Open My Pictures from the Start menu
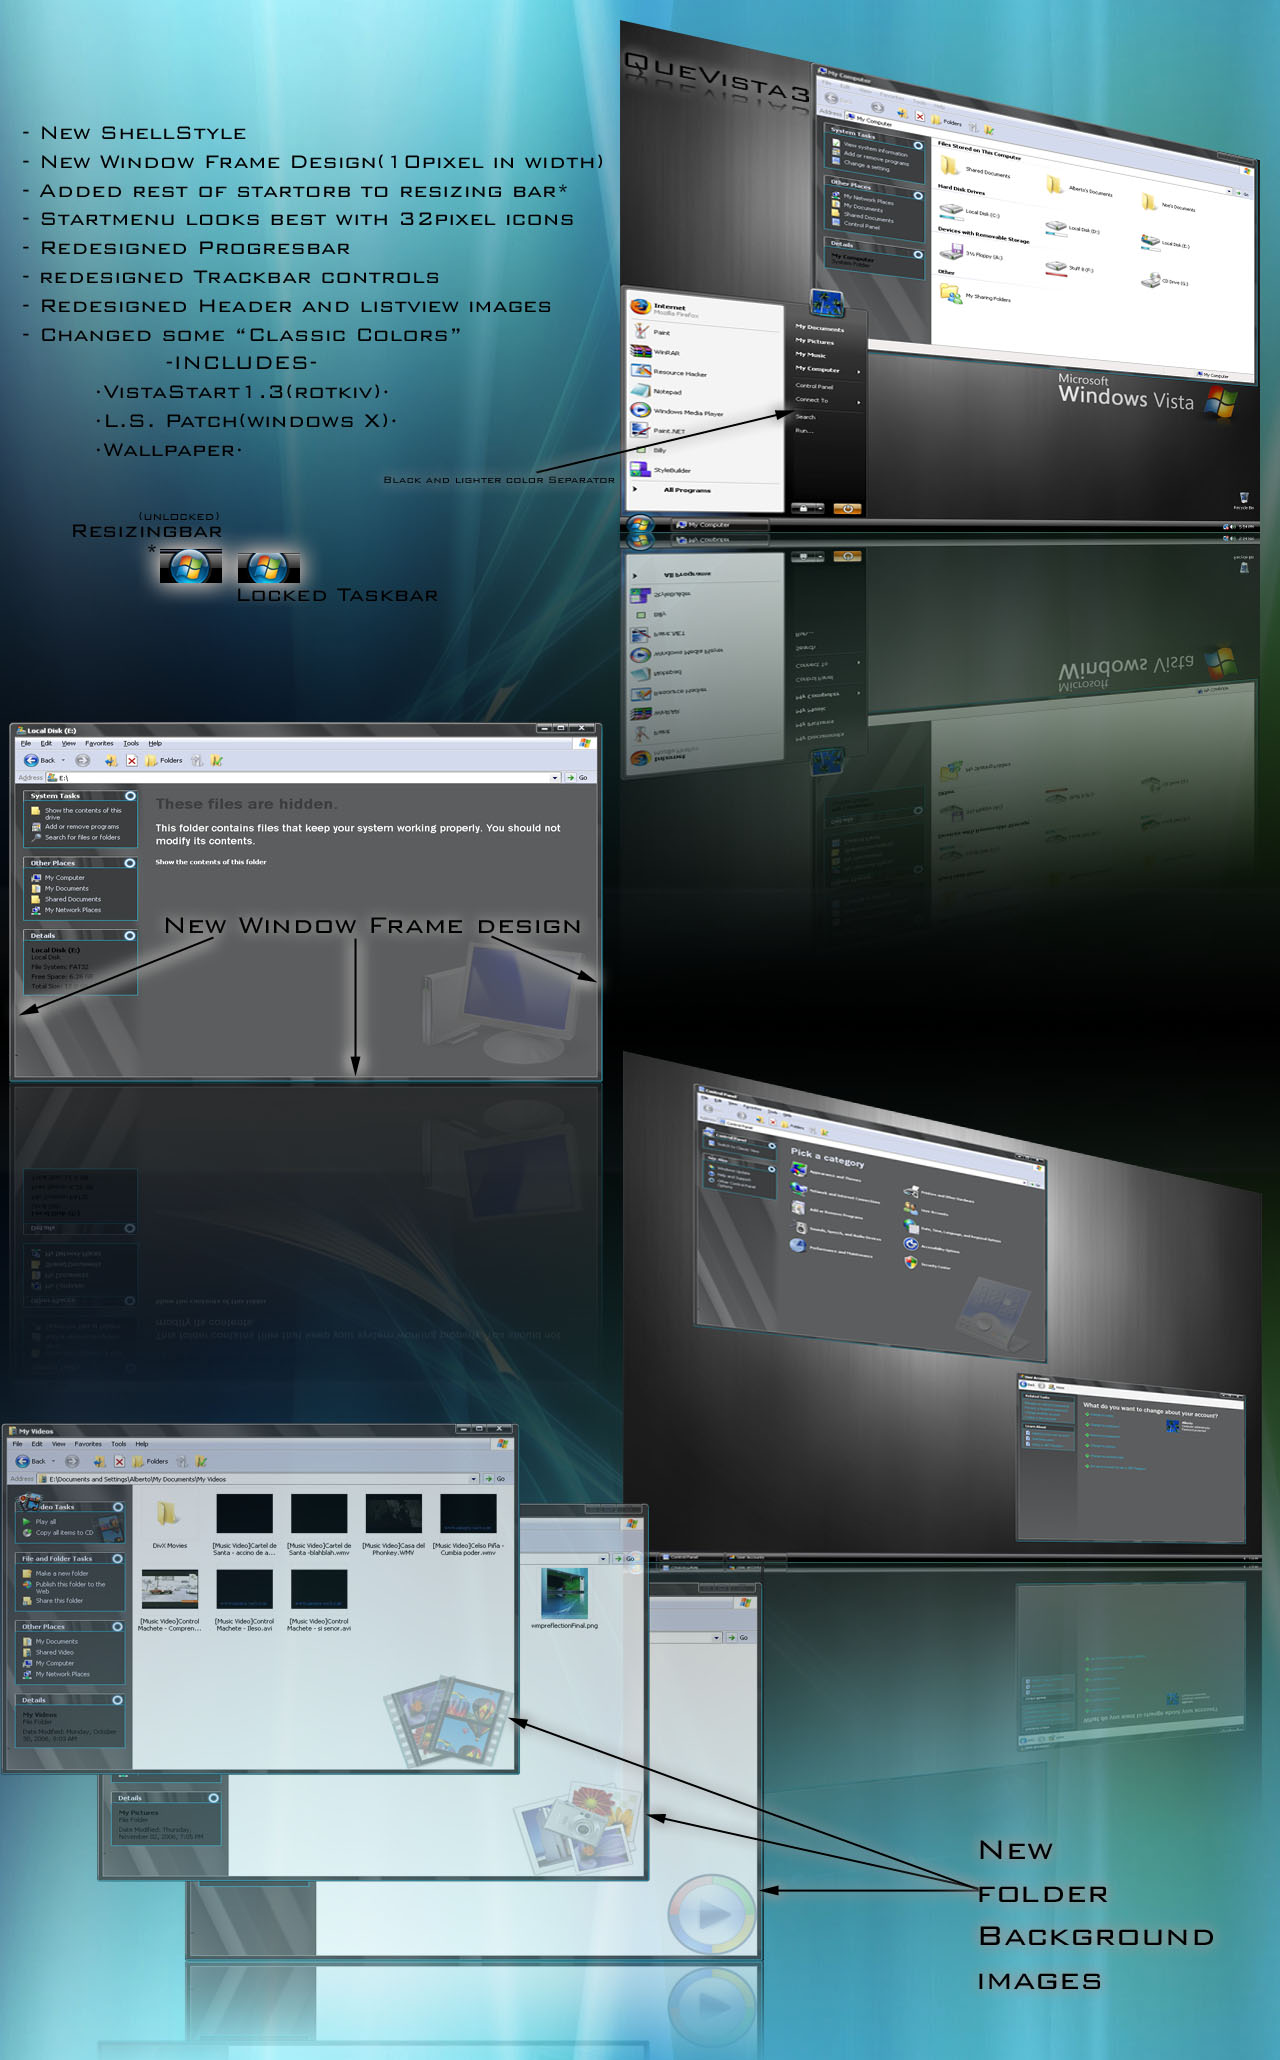Viewport: 1280px width, 2060px height. [x=815, y=341]
